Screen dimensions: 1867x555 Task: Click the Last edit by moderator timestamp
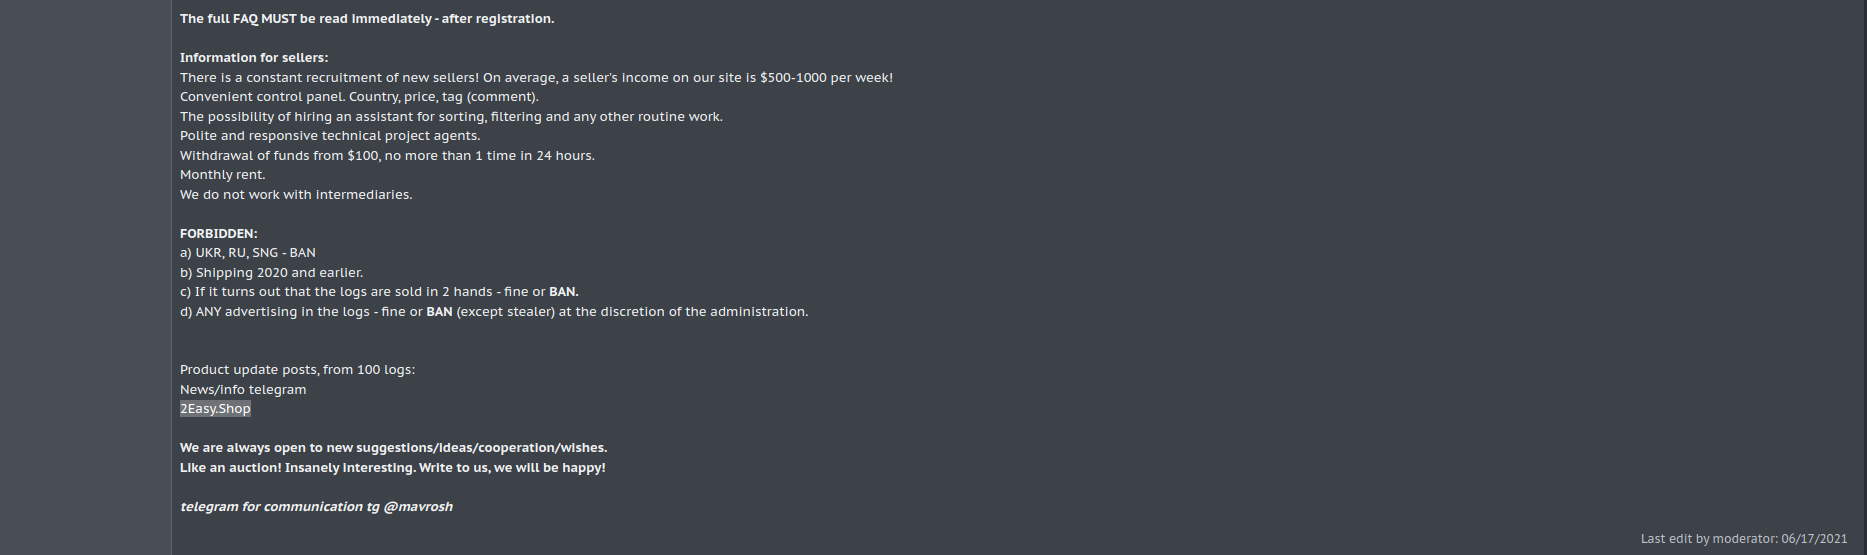coord(1743,539)
